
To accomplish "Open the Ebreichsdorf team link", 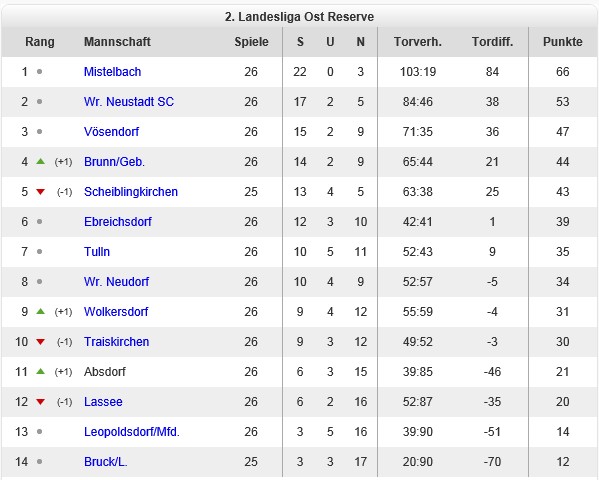I will [x=118, y=222].
